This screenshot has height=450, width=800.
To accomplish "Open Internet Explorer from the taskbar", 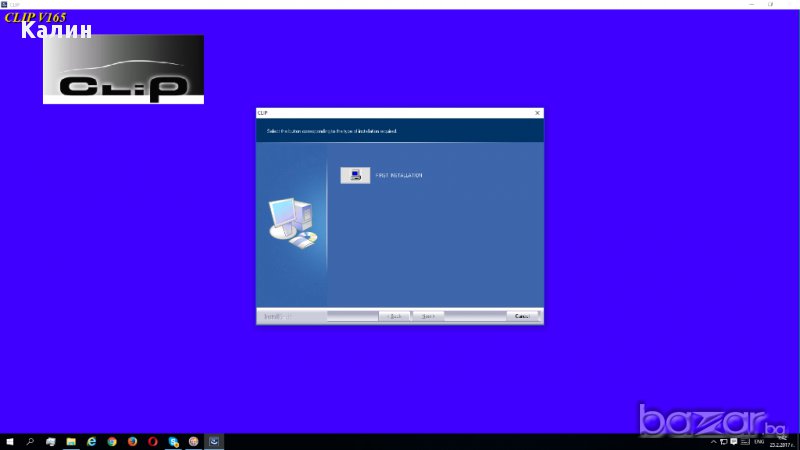I will coord(92,441).
